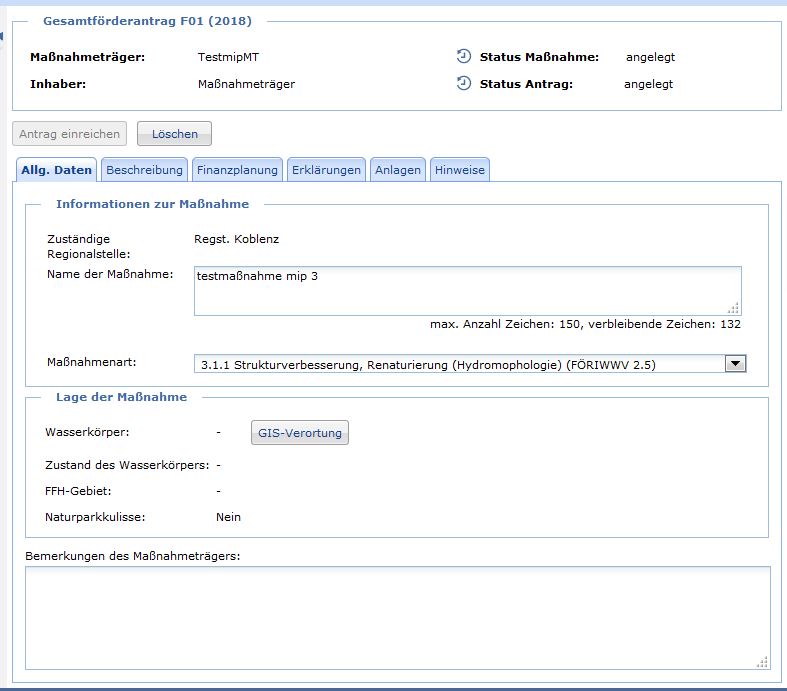Open the Finanzplanung tab
The width and height of the screenshot is (787, 691).
click(x=237, y=170)
